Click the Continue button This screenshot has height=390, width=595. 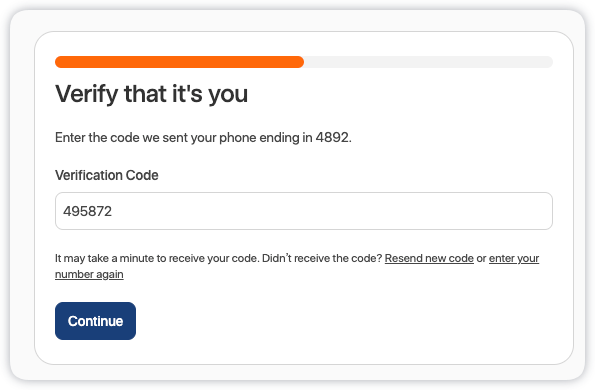click(95, 321)
